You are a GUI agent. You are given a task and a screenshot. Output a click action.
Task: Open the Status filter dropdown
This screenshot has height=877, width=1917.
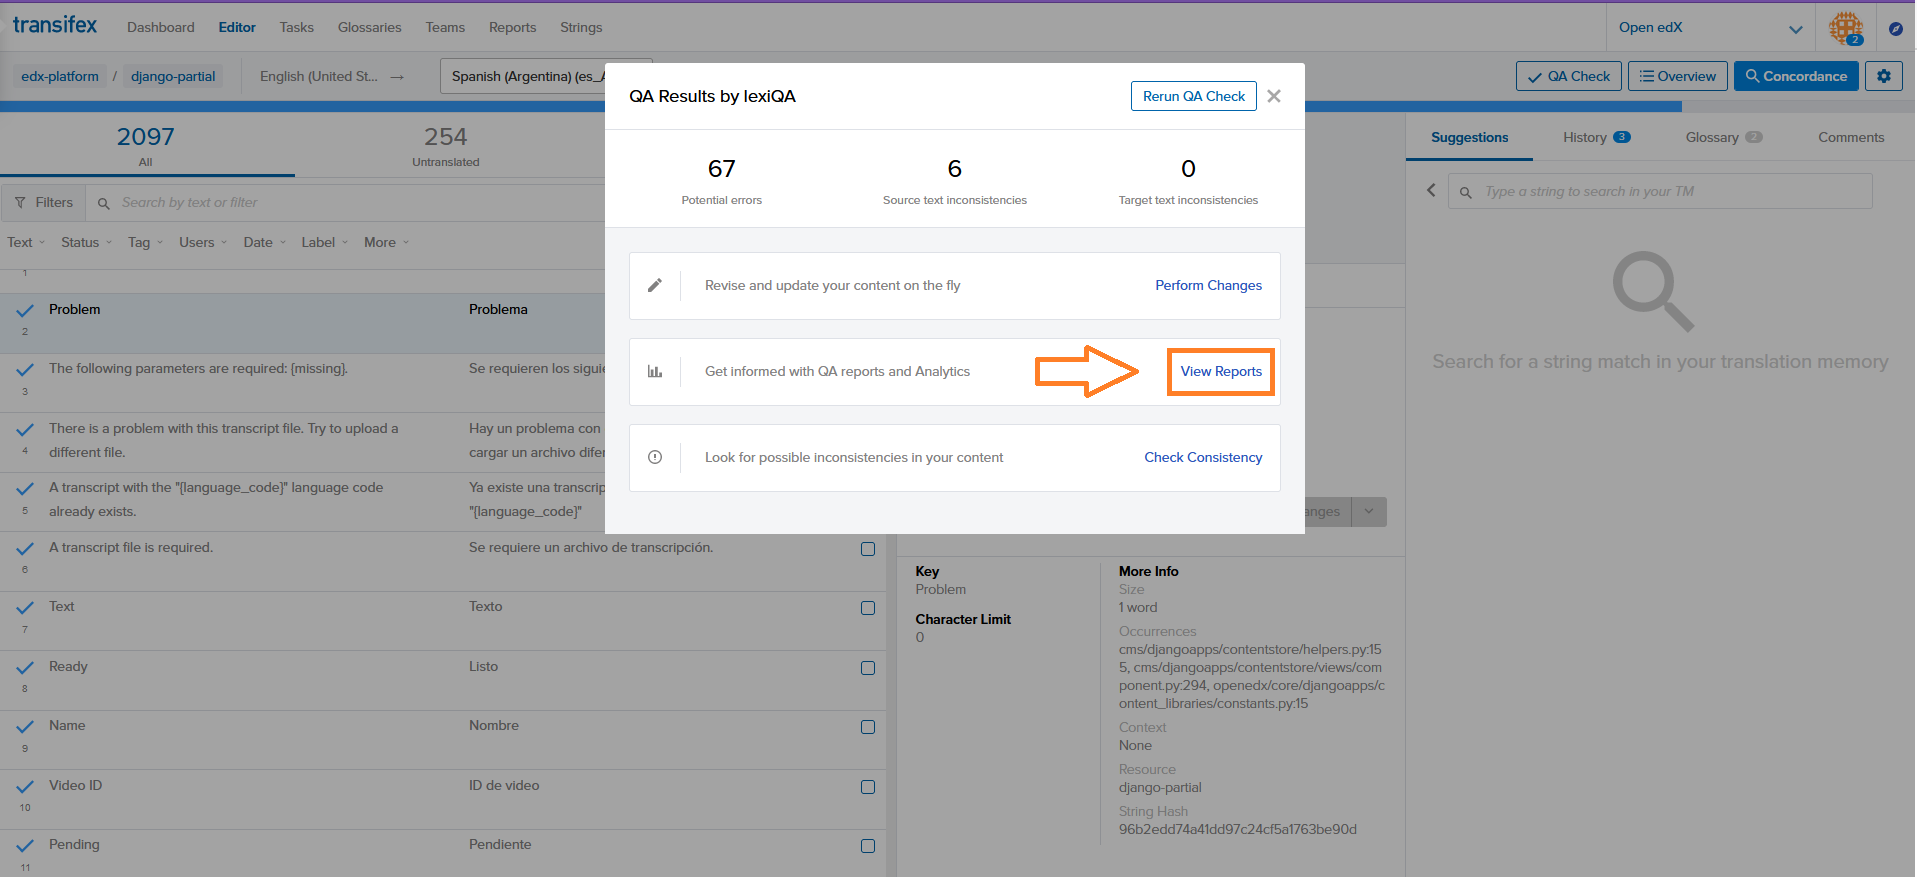85,242
